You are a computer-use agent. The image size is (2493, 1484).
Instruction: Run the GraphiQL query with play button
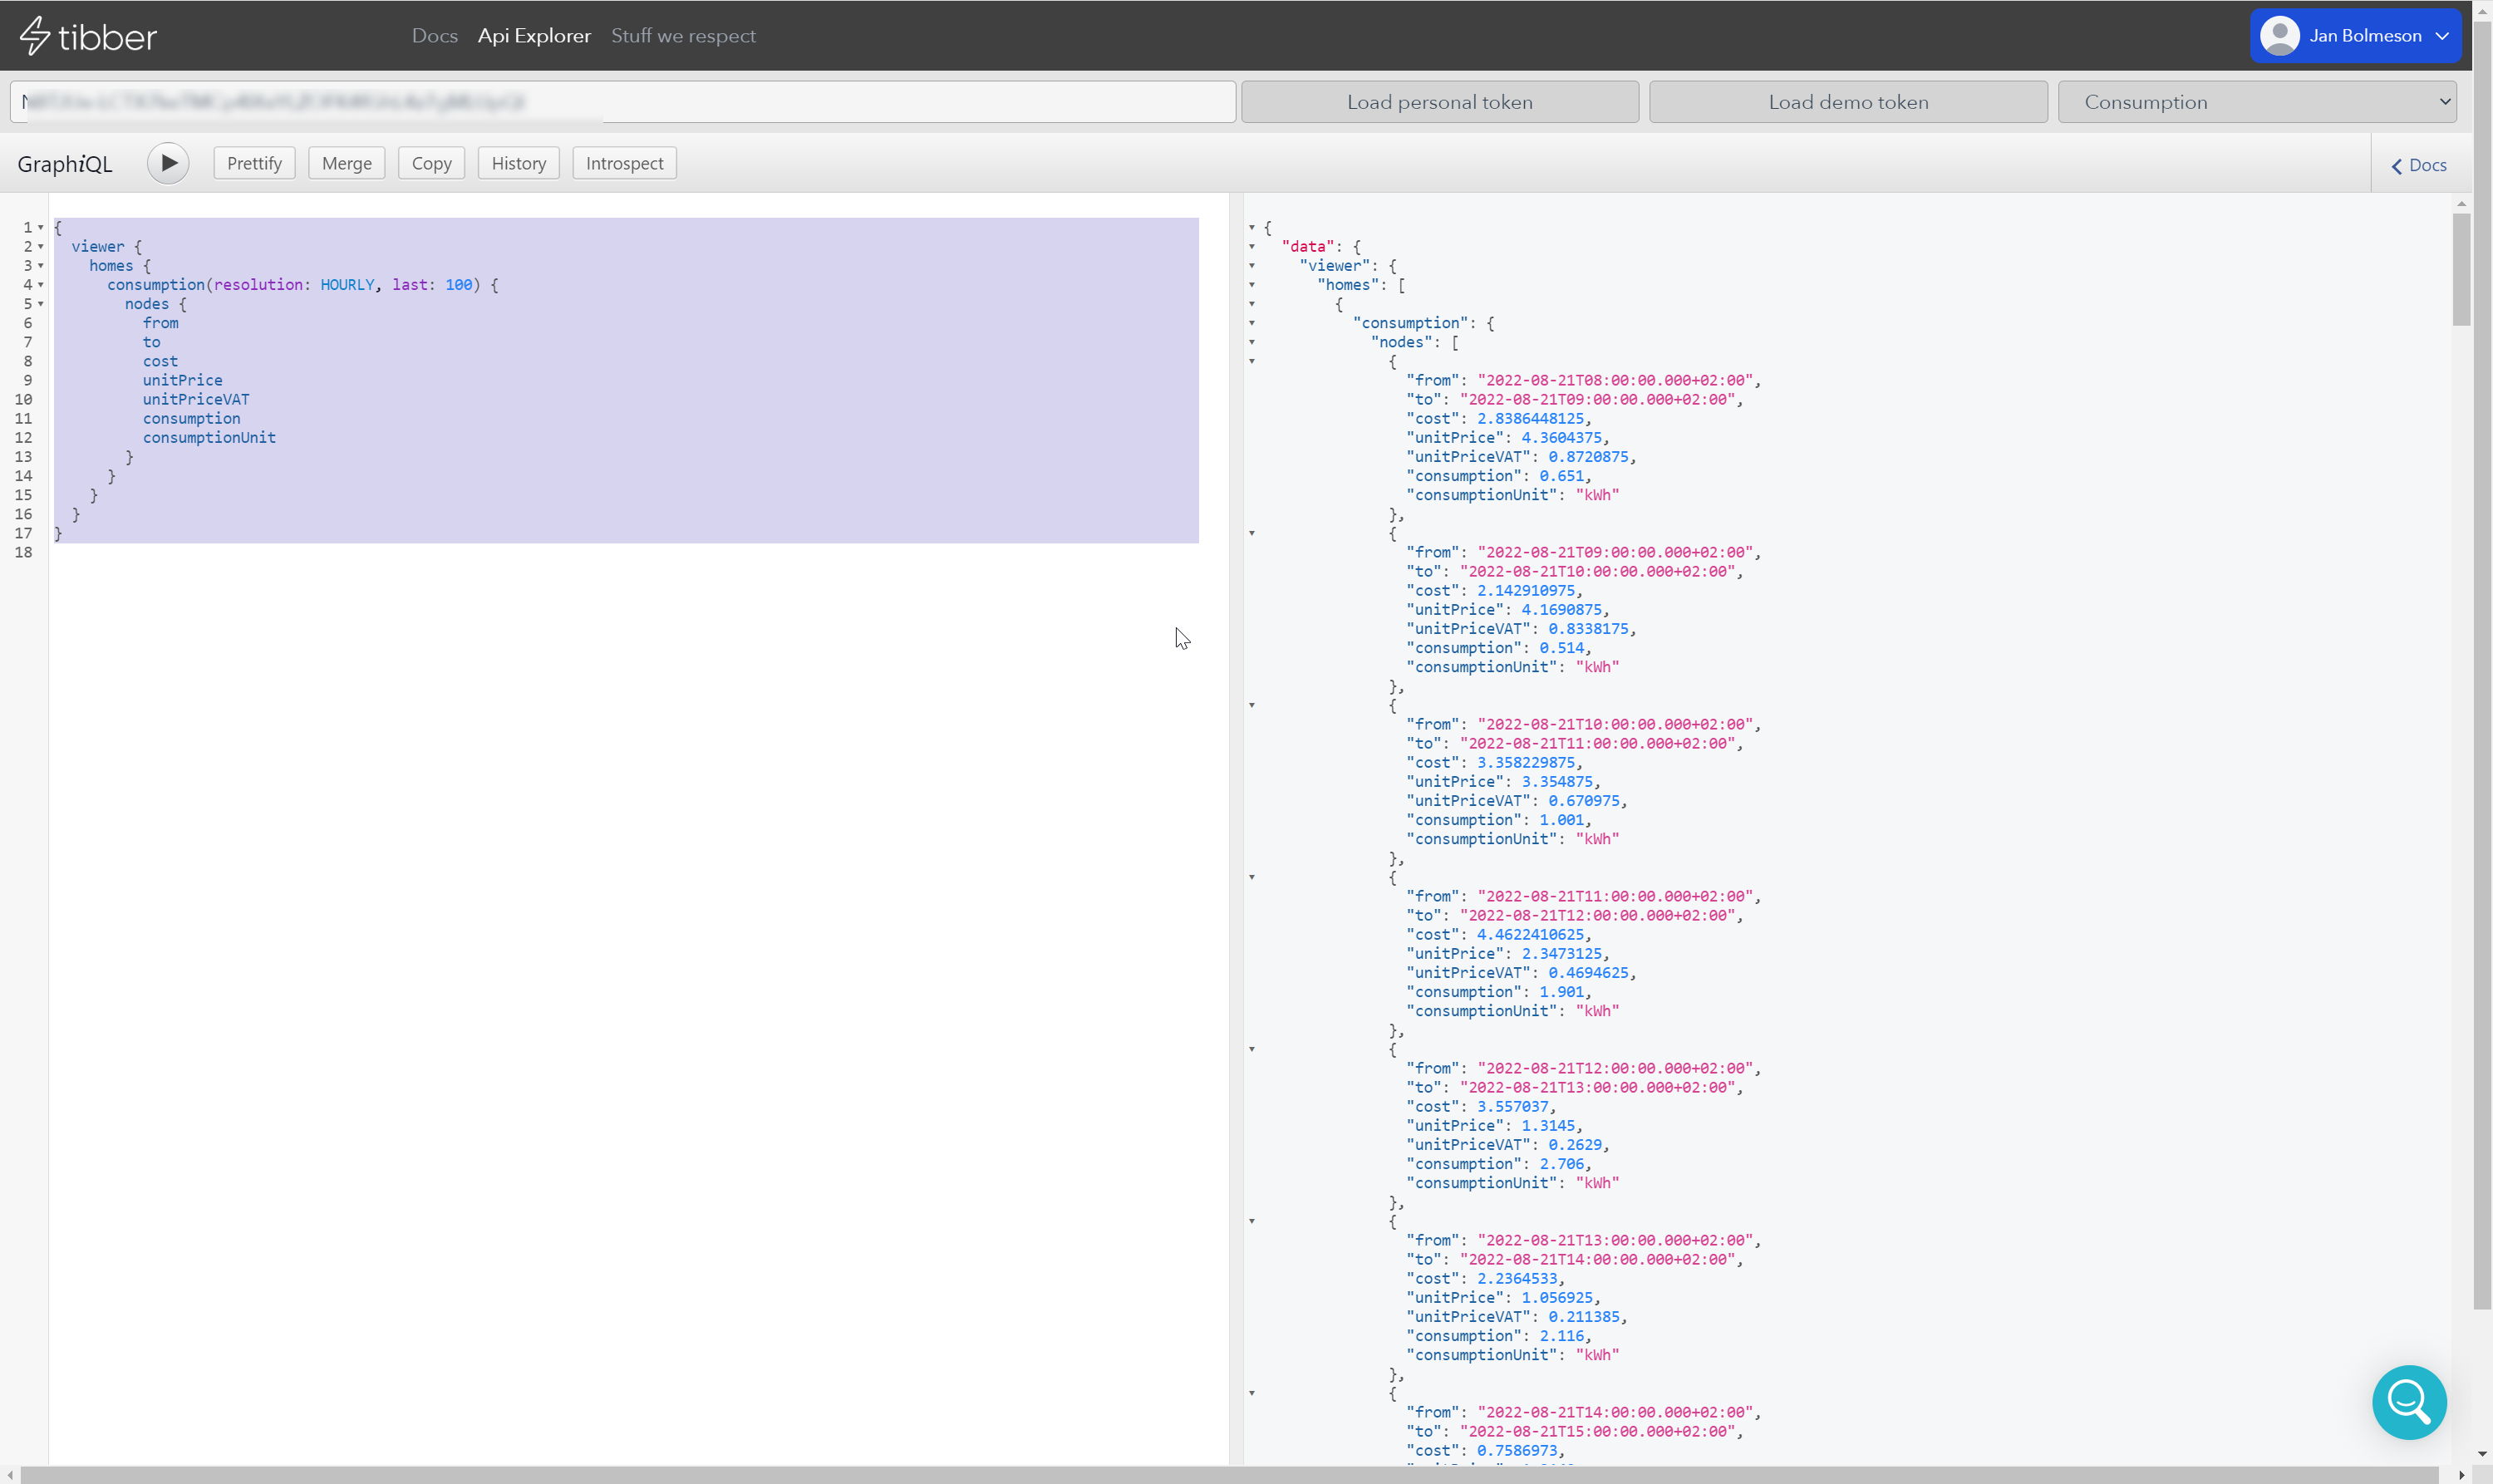pos(168,163)
